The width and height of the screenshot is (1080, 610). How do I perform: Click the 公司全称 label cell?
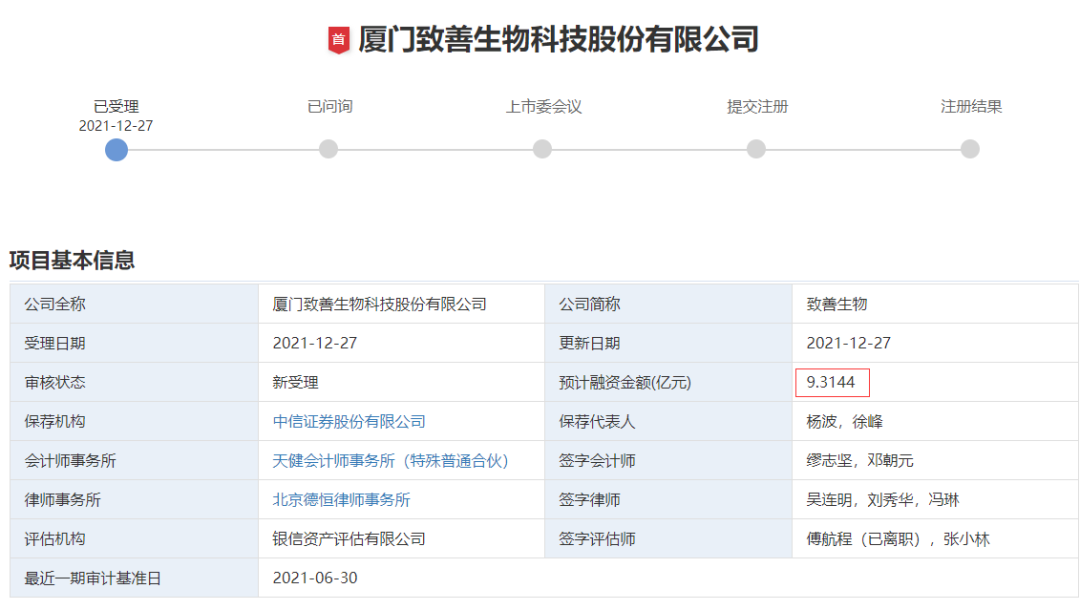(x=134, y=304)
